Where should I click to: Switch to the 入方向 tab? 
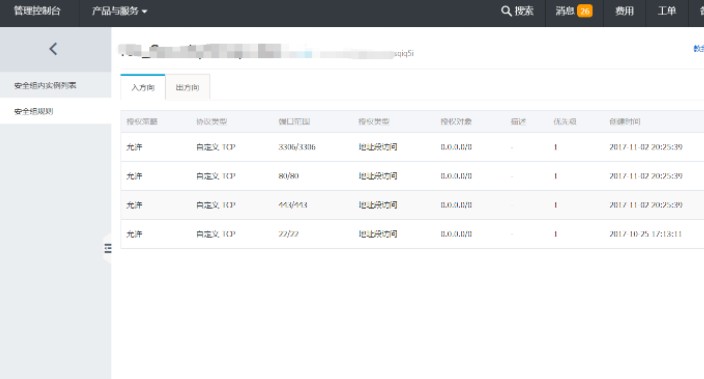143,87
